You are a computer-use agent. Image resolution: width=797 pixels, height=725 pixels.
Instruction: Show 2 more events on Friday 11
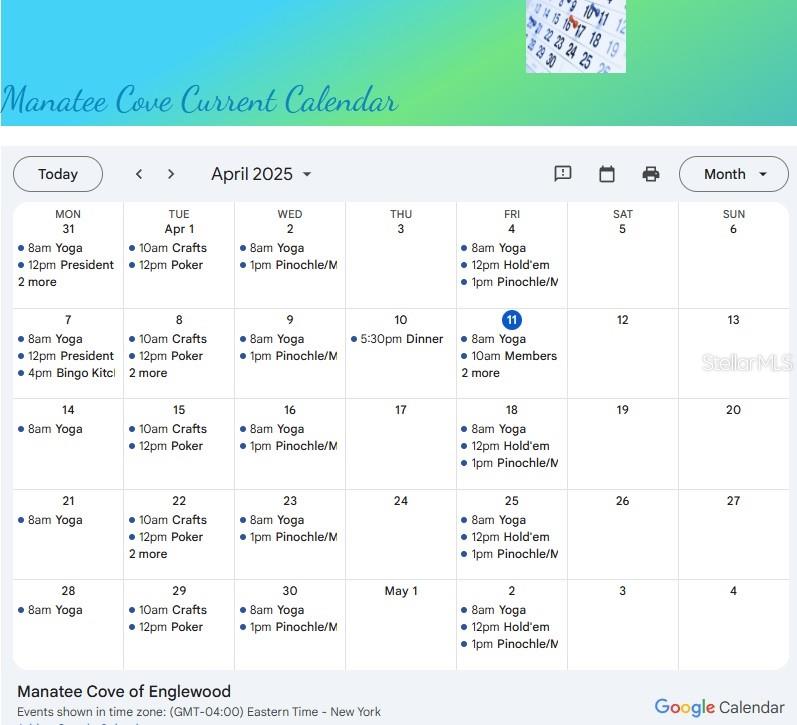[x=481, y=373]
